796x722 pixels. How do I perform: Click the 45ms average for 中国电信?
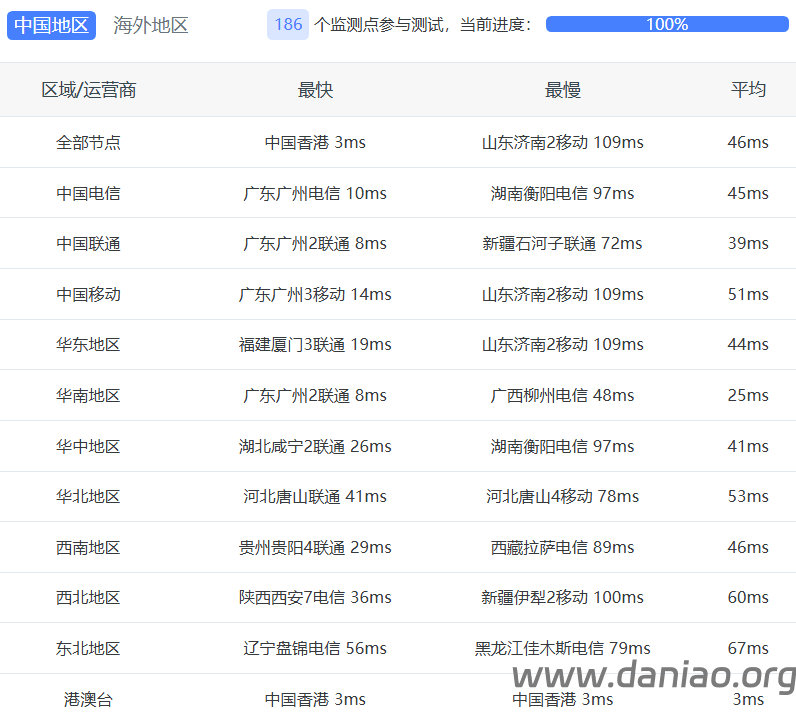[748, 193]
